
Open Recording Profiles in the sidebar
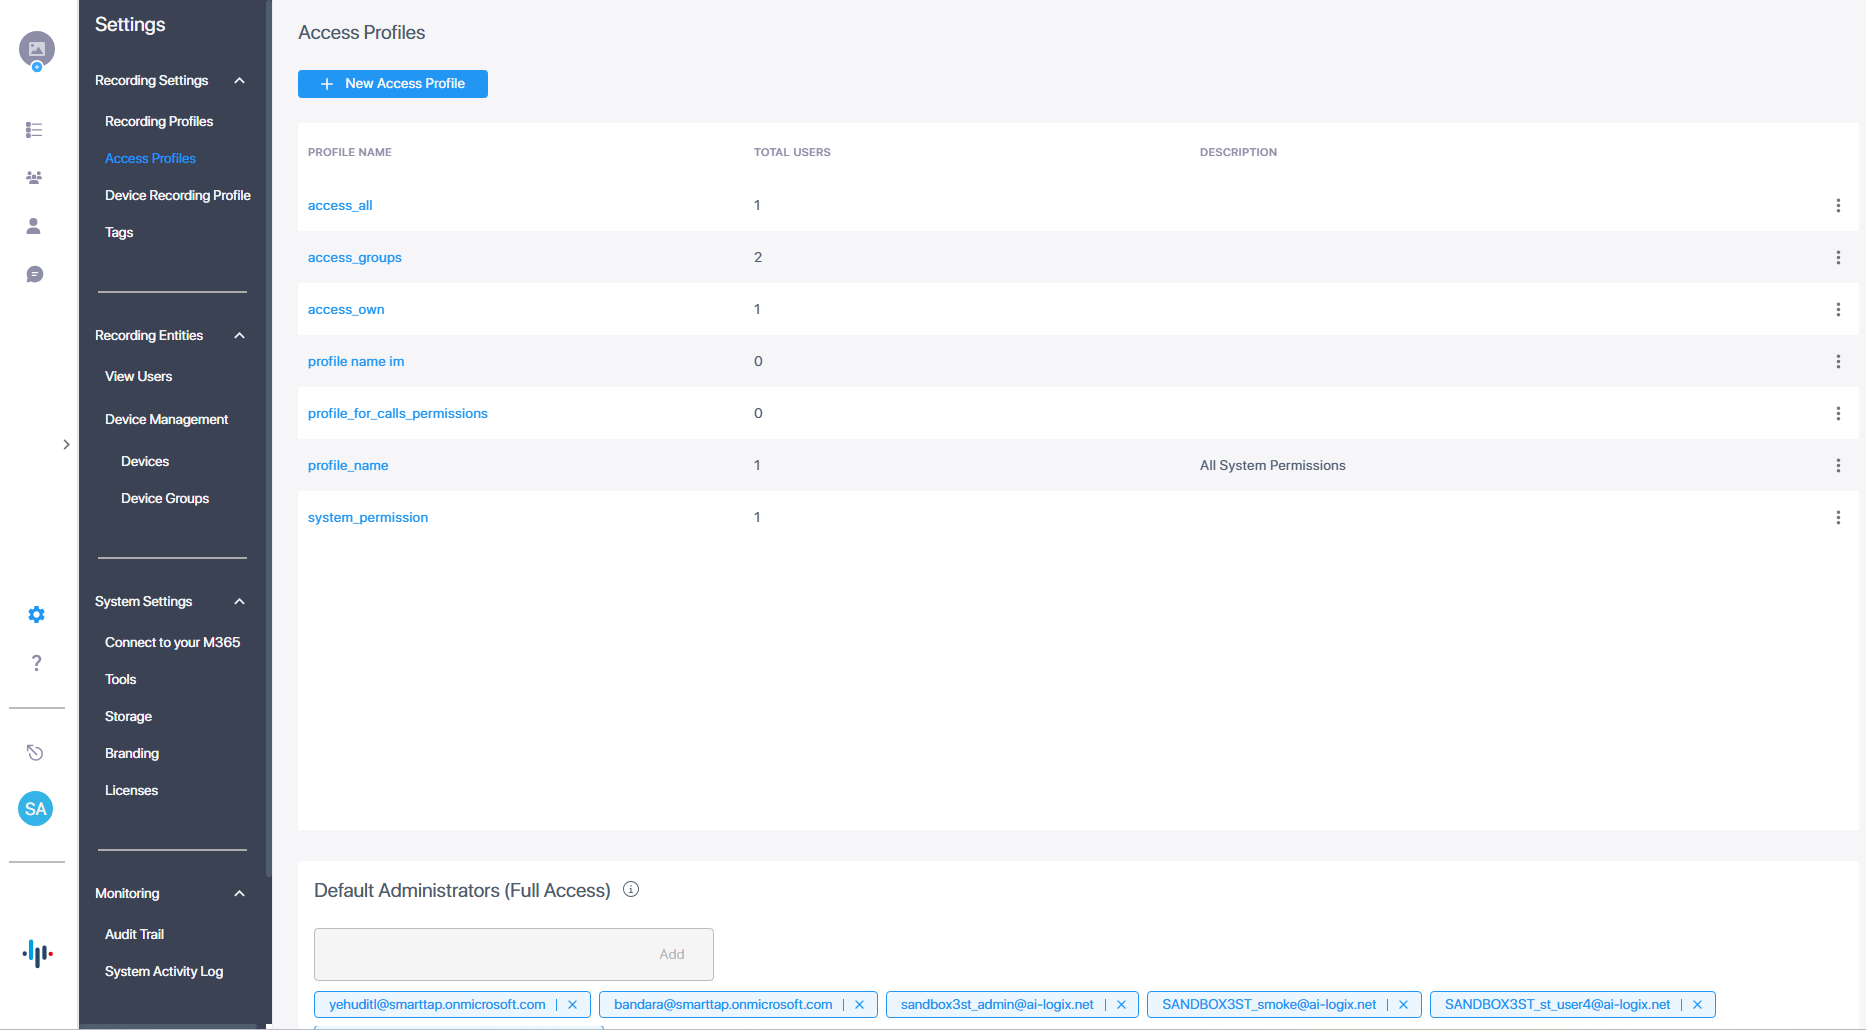(x=159, y=121)
